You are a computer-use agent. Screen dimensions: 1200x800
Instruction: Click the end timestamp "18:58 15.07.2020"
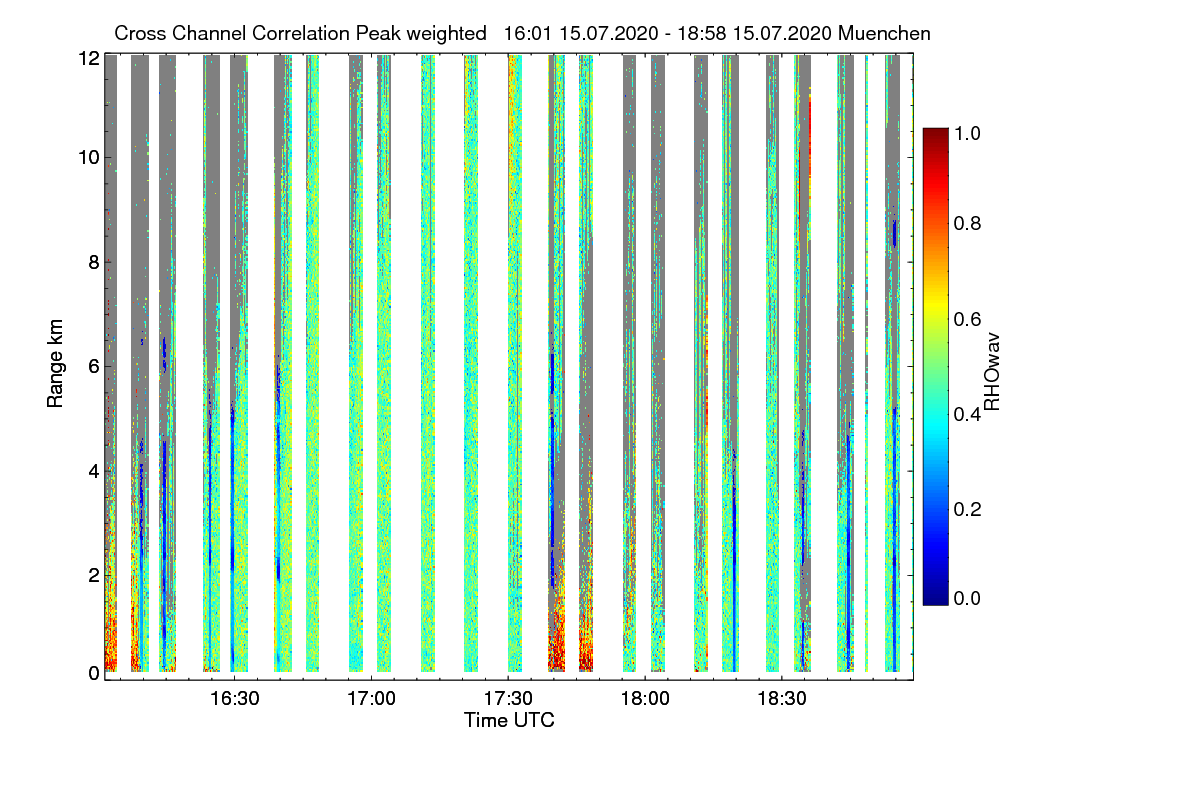pyautogui.click(x=756, y=33)
